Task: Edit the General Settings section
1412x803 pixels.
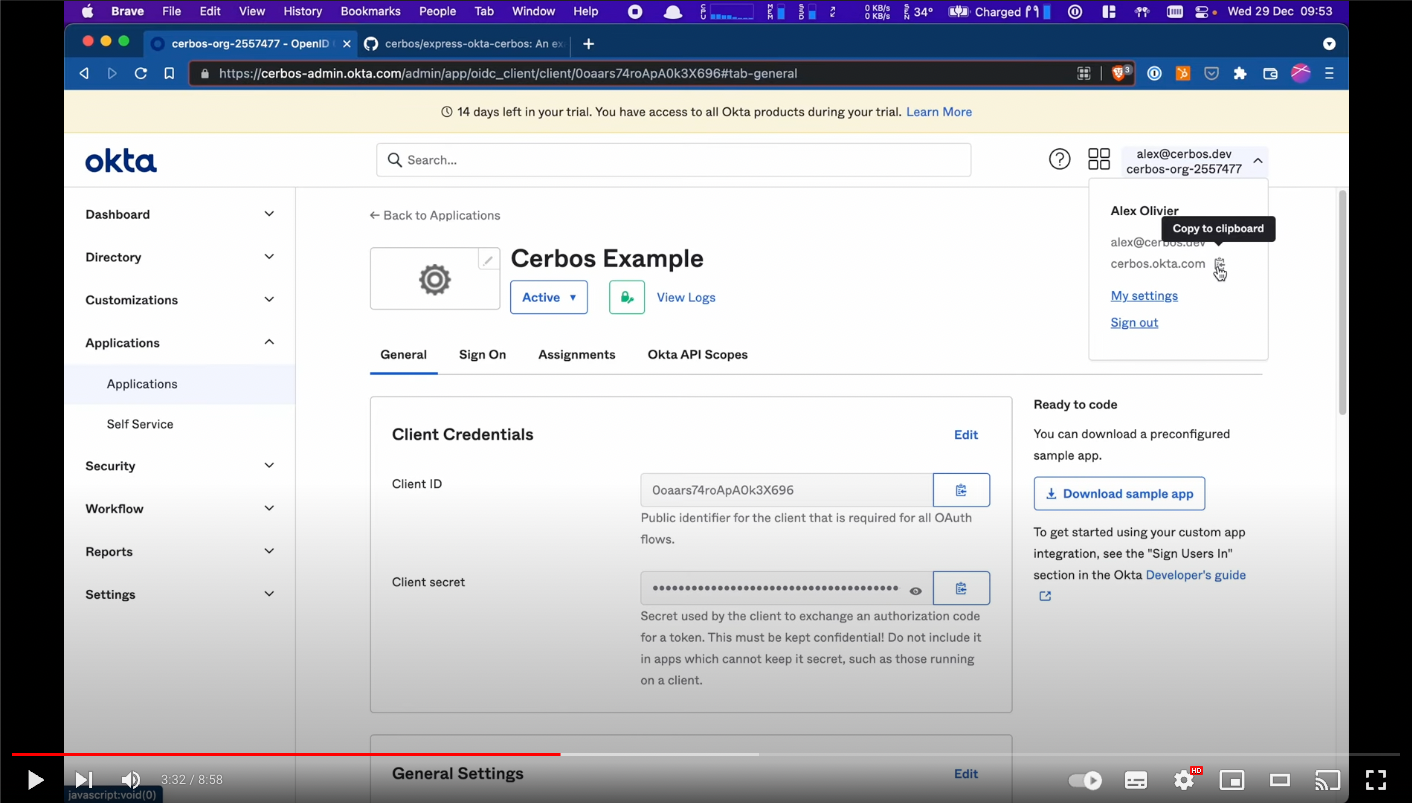Action: click(966, 774)
